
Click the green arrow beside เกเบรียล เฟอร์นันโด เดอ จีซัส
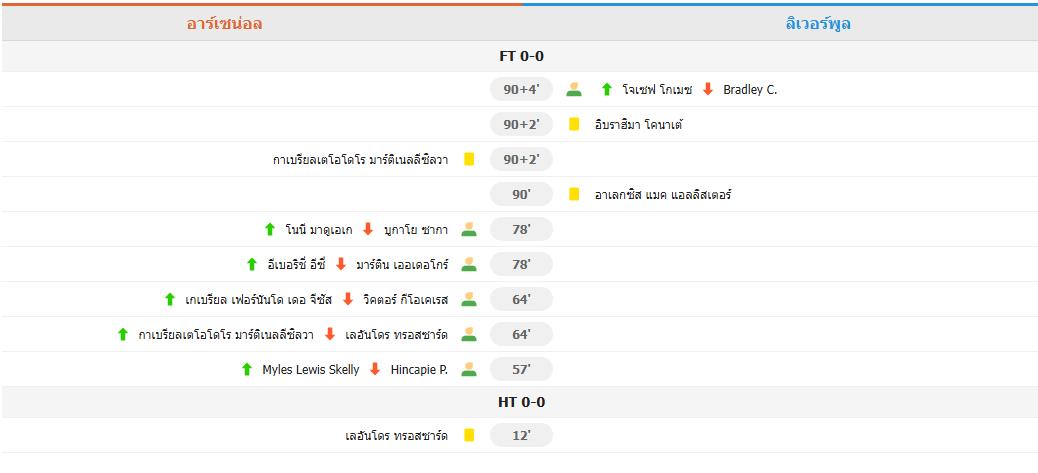pyautogui.click(x=169, y=300)
